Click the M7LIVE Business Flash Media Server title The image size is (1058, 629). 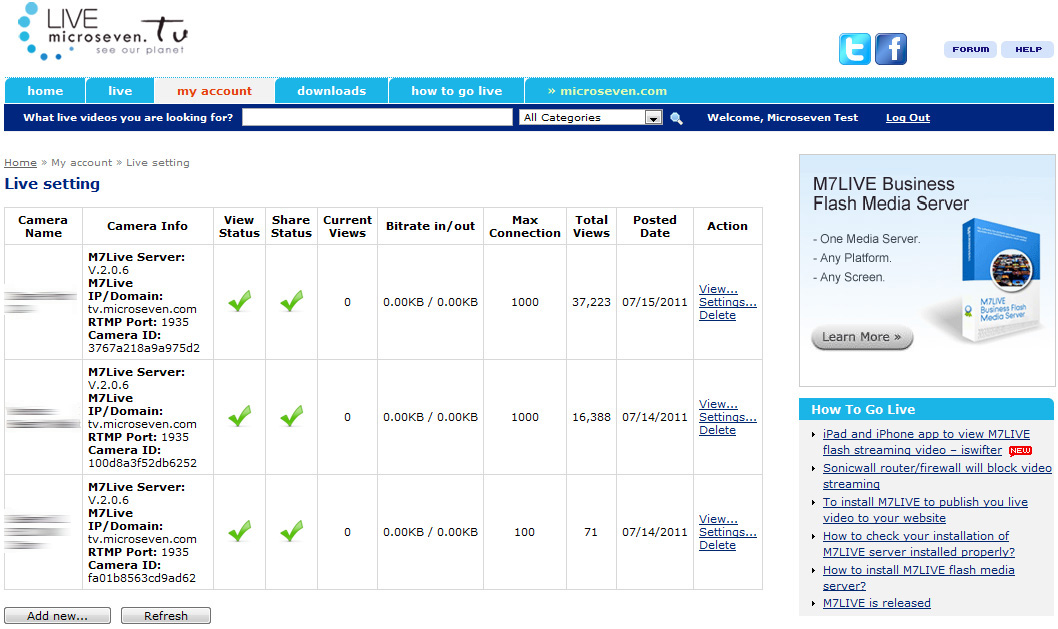[x=890, y=194]
